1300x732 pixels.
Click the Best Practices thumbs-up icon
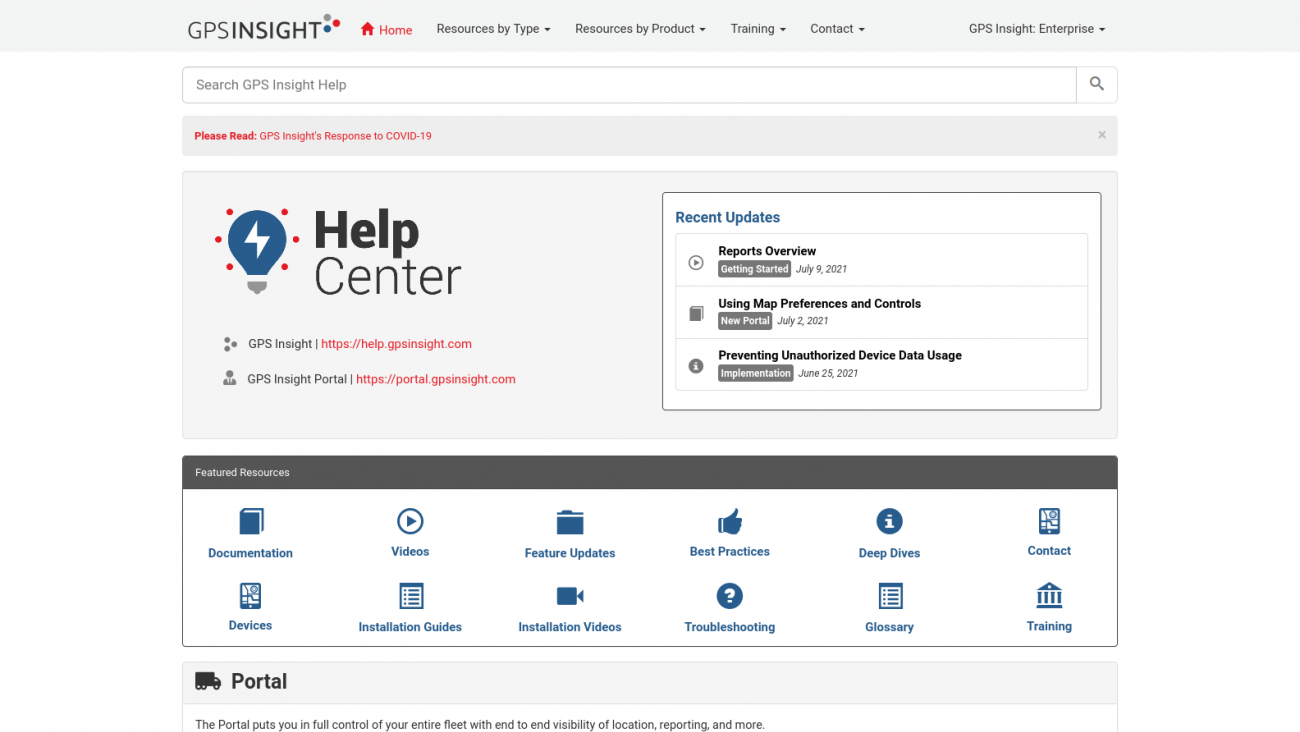pyautogui.click(x=730, y=521)
